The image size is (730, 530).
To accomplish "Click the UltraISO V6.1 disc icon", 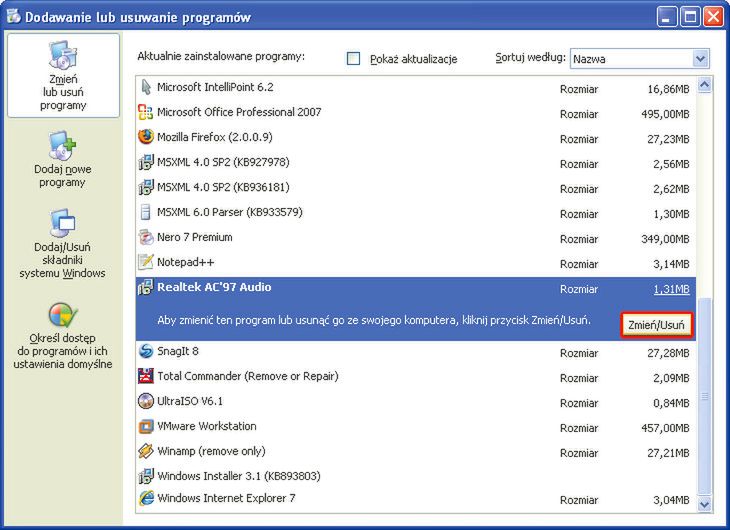I will [146, 401].
